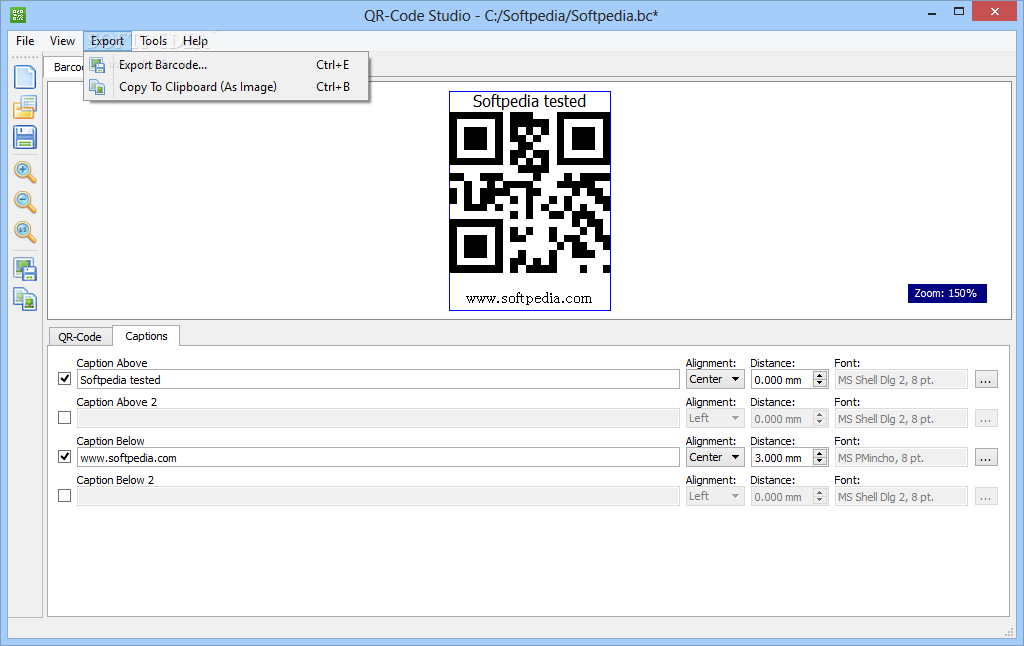
Task: Click Caption Above distance value field
Action: pos(782,380)
